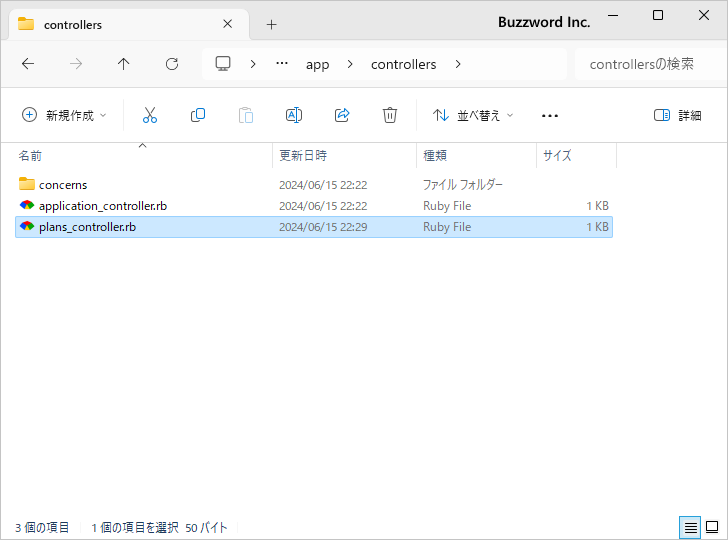Screen dimensions: 728x540
Task: Toggle the 詳細 details pane
Action: pyautogui.click(x=677, y=115)
